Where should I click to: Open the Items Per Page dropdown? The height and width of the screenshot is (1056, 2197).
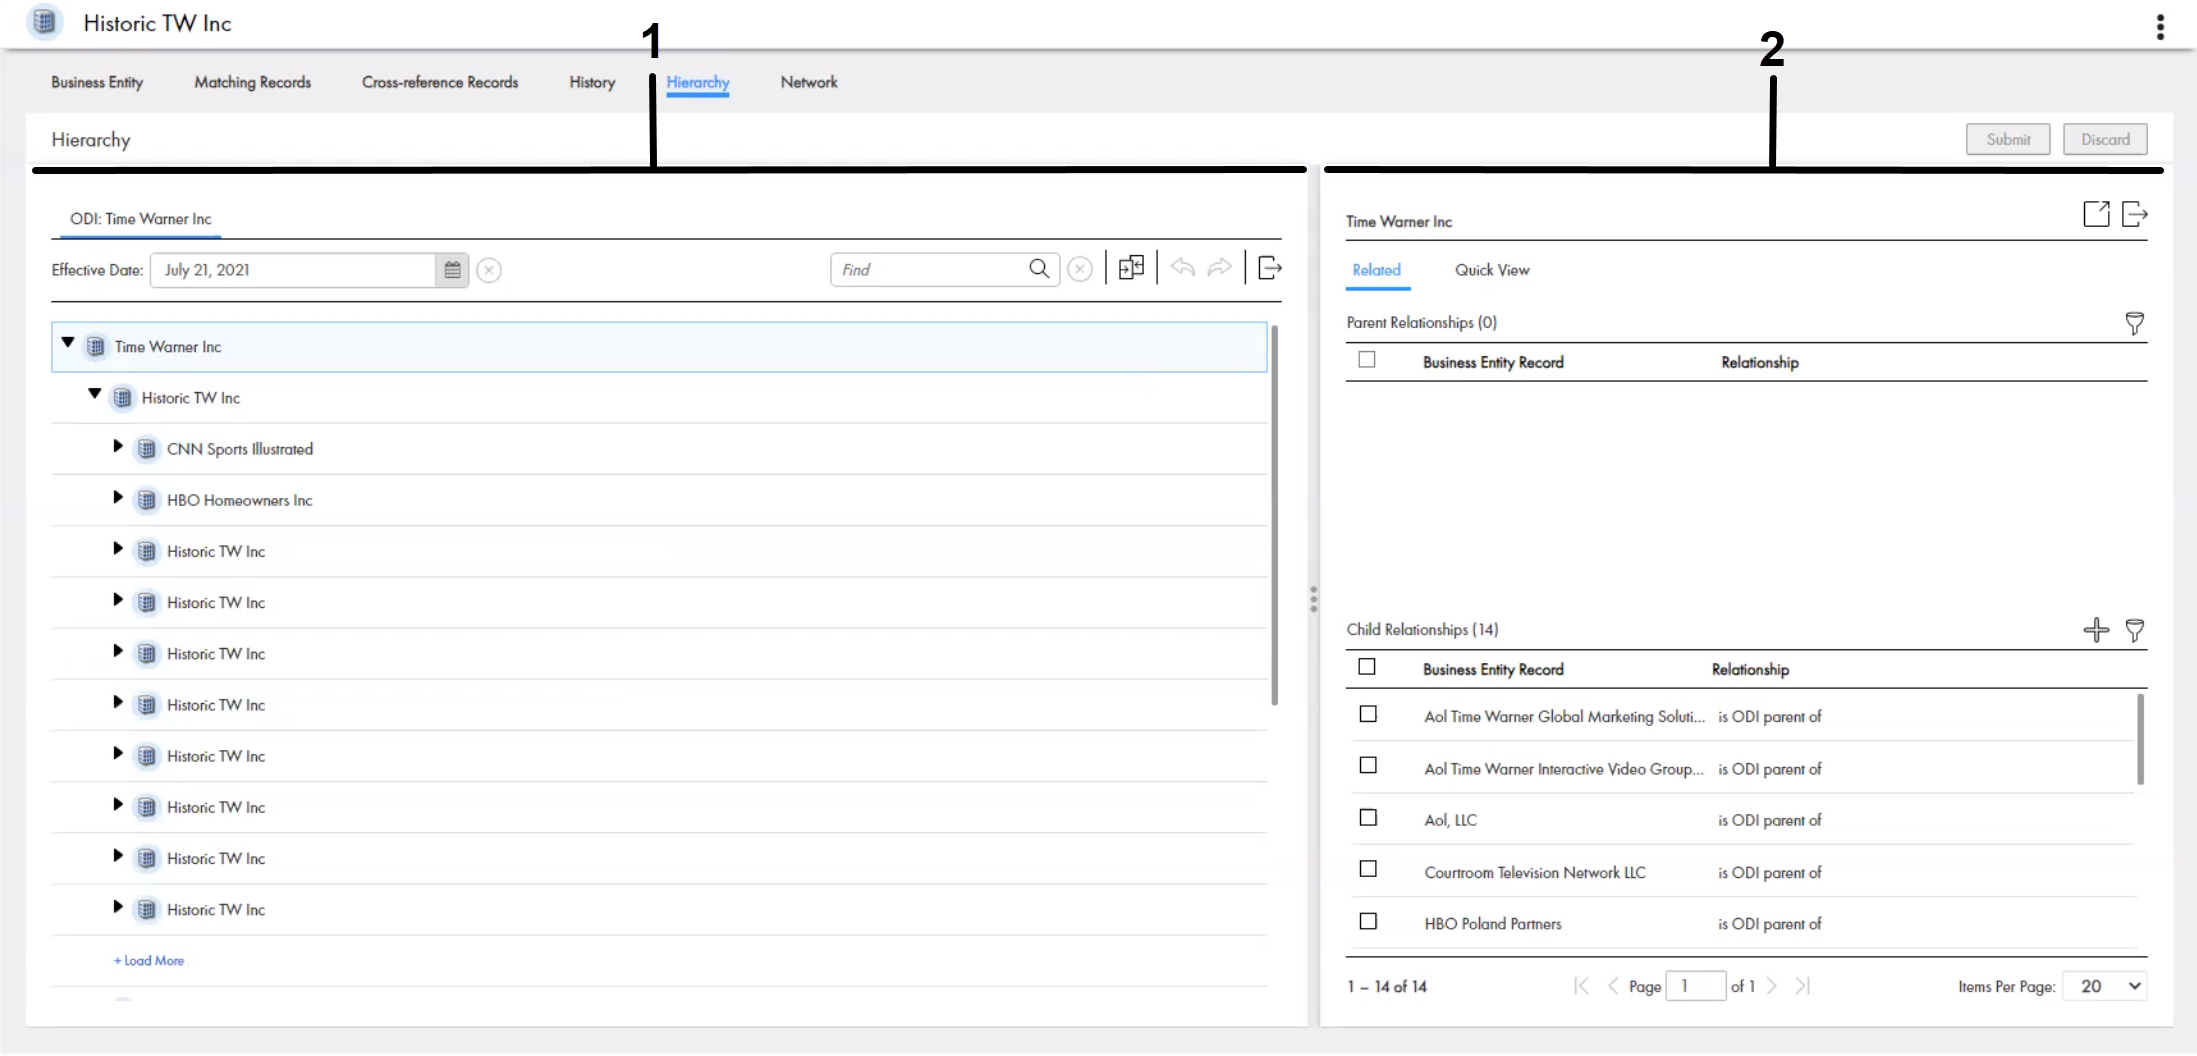(2104, 986)
